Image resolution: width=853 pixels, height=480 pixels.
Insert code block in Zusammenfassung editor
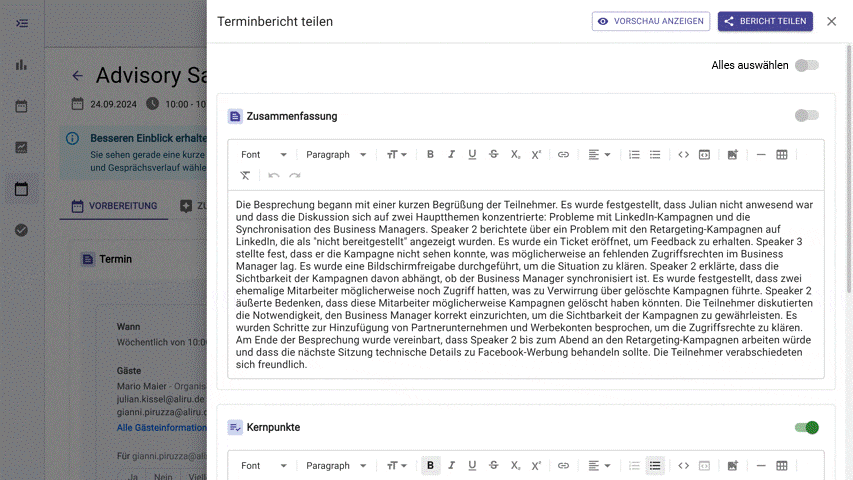pyautogui.click(x=704, y=155)
